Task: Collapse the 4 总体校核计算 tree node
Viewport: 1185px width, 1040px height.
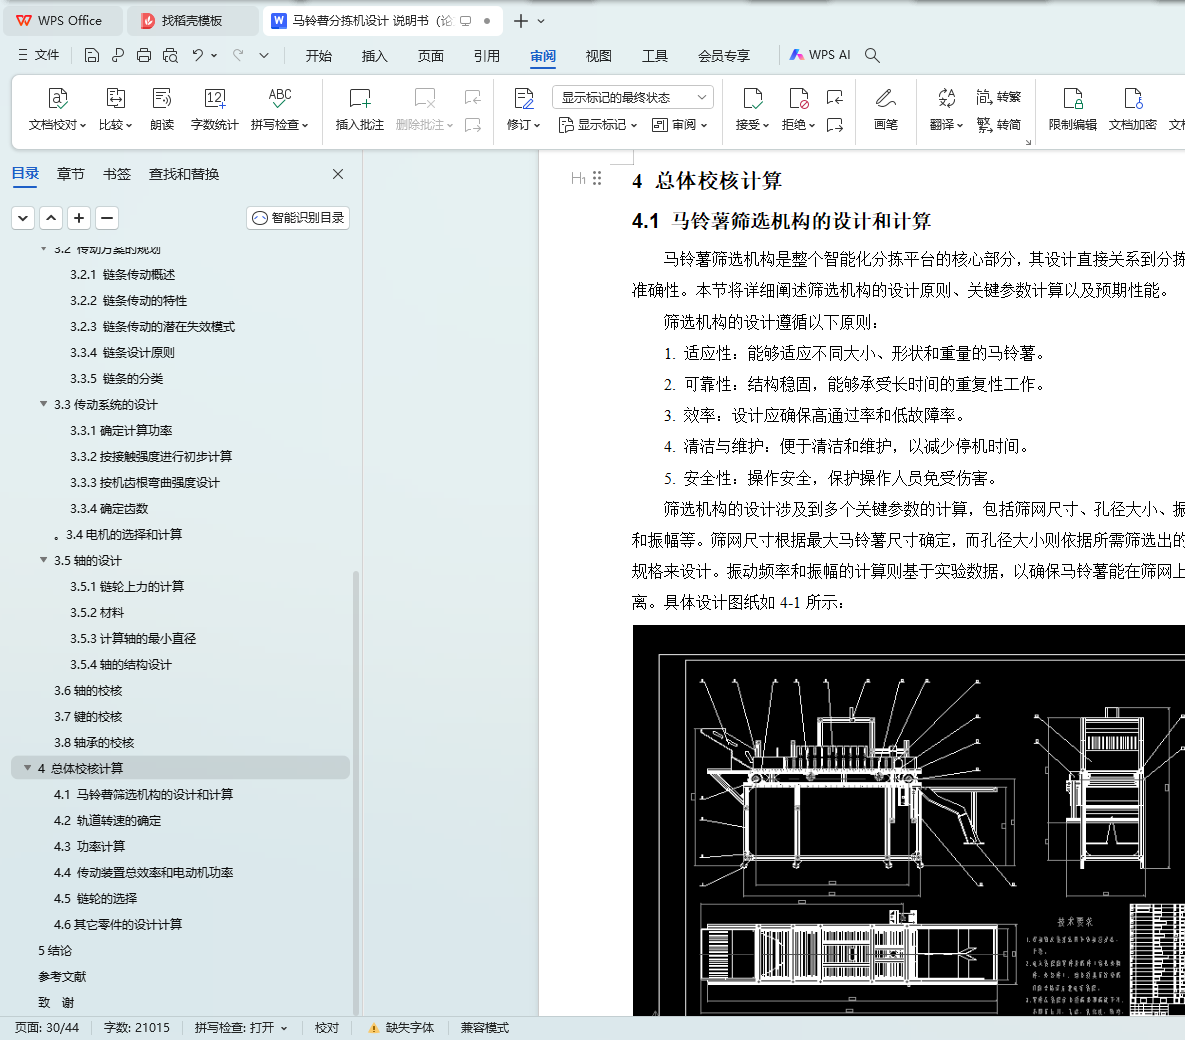Action: pos(27,768)
